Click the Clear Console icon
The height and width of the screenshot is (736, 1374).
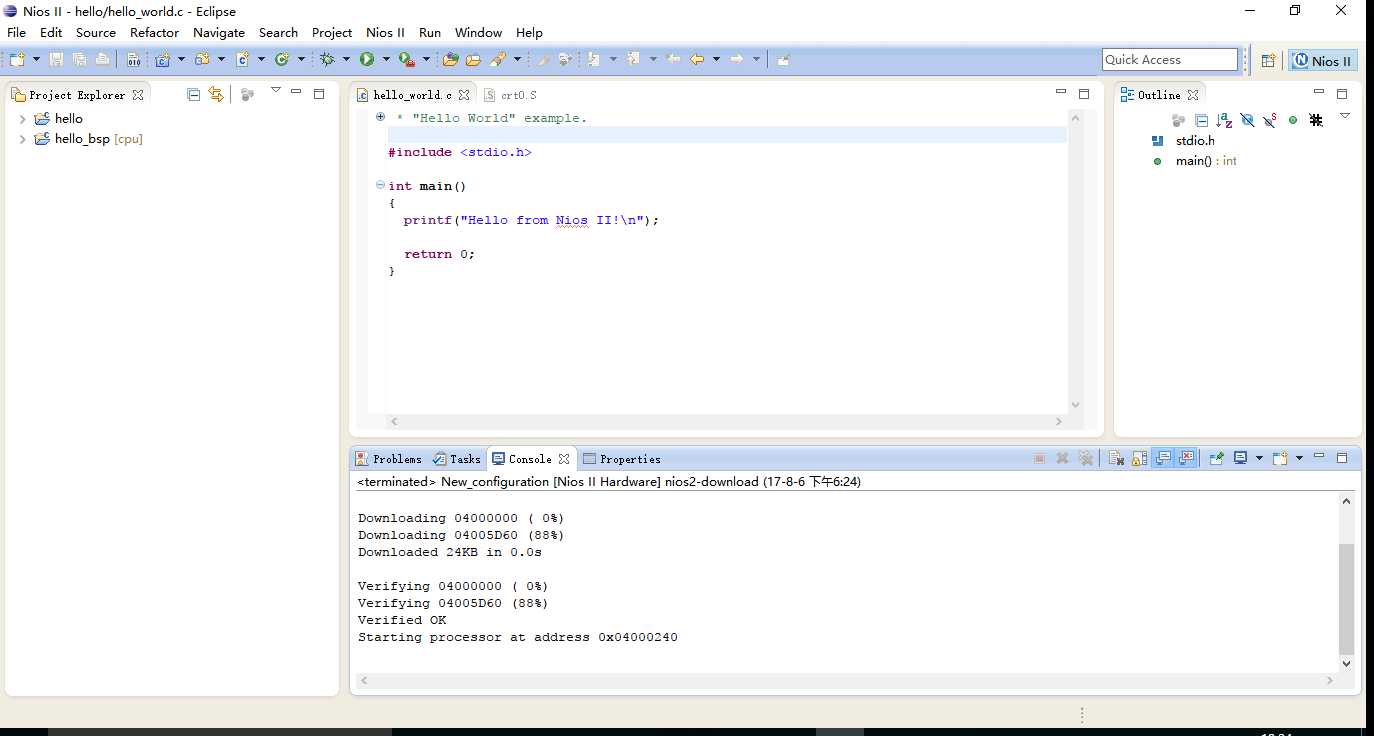point(1117,458)
